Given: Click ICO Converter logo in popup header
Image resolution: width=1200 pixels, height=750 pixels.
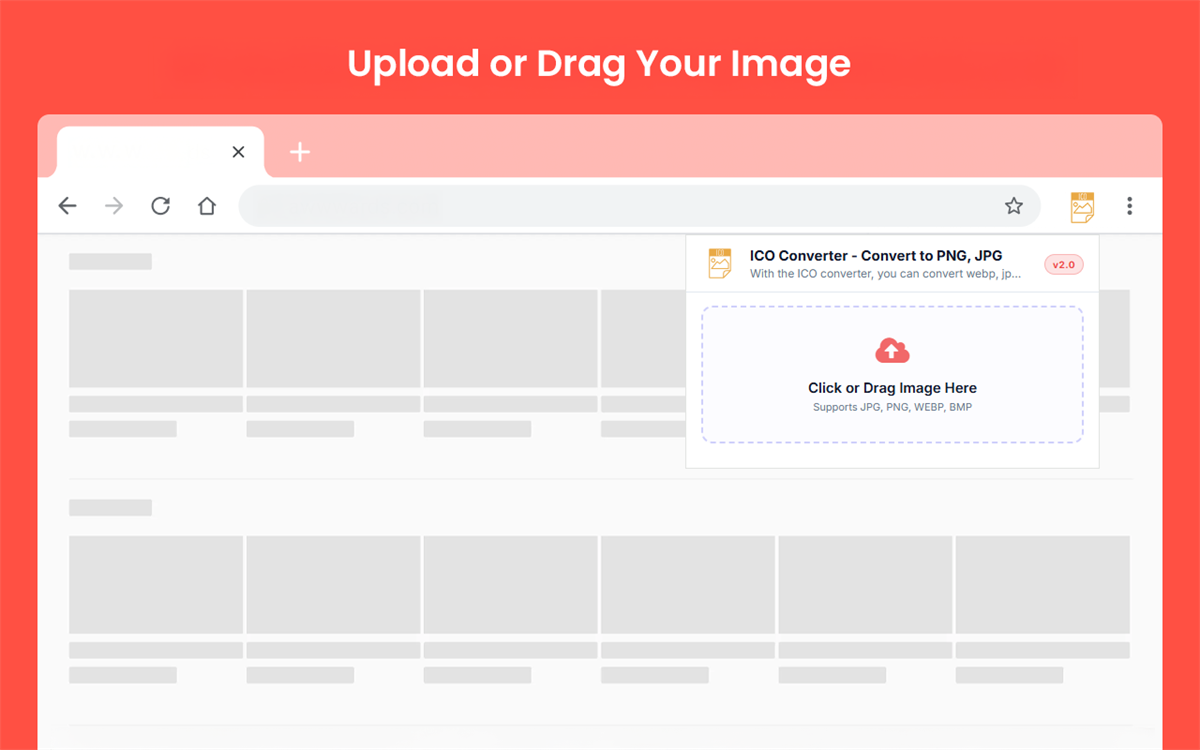Looking at the screenshot, I should (720, 263).
